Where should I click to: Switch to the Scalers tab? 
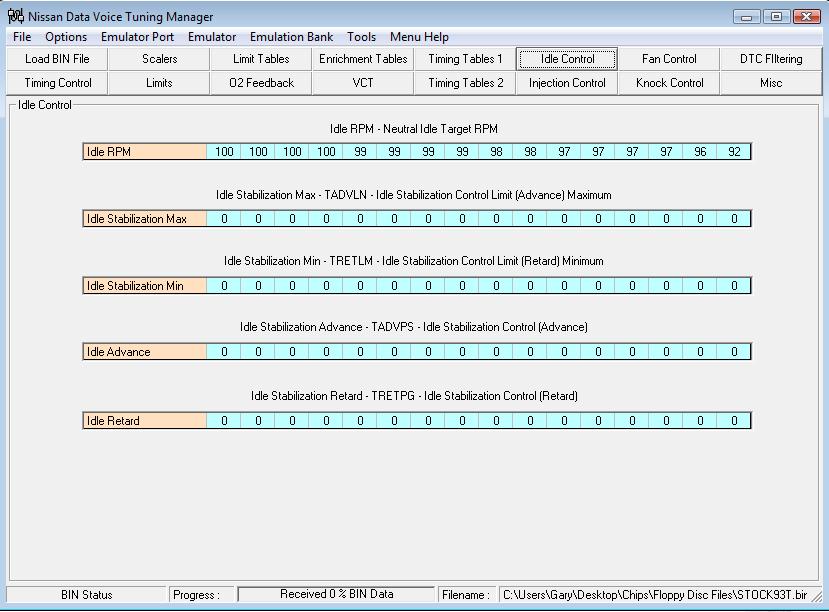point(159,59)
